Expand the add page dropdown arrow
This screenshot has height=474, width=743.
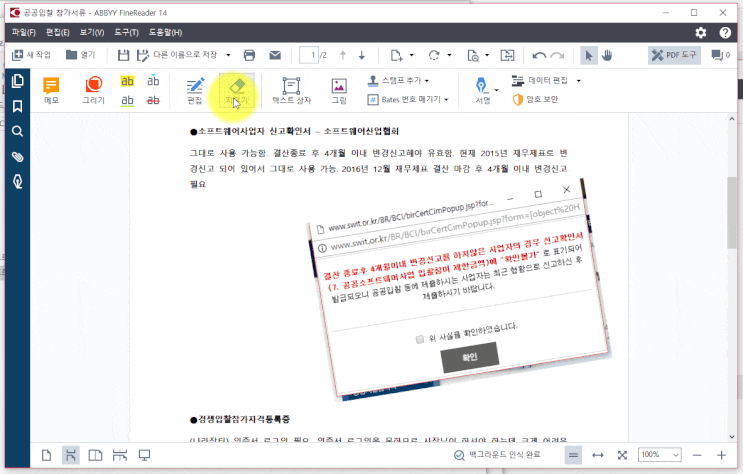(x=411, y=55)
